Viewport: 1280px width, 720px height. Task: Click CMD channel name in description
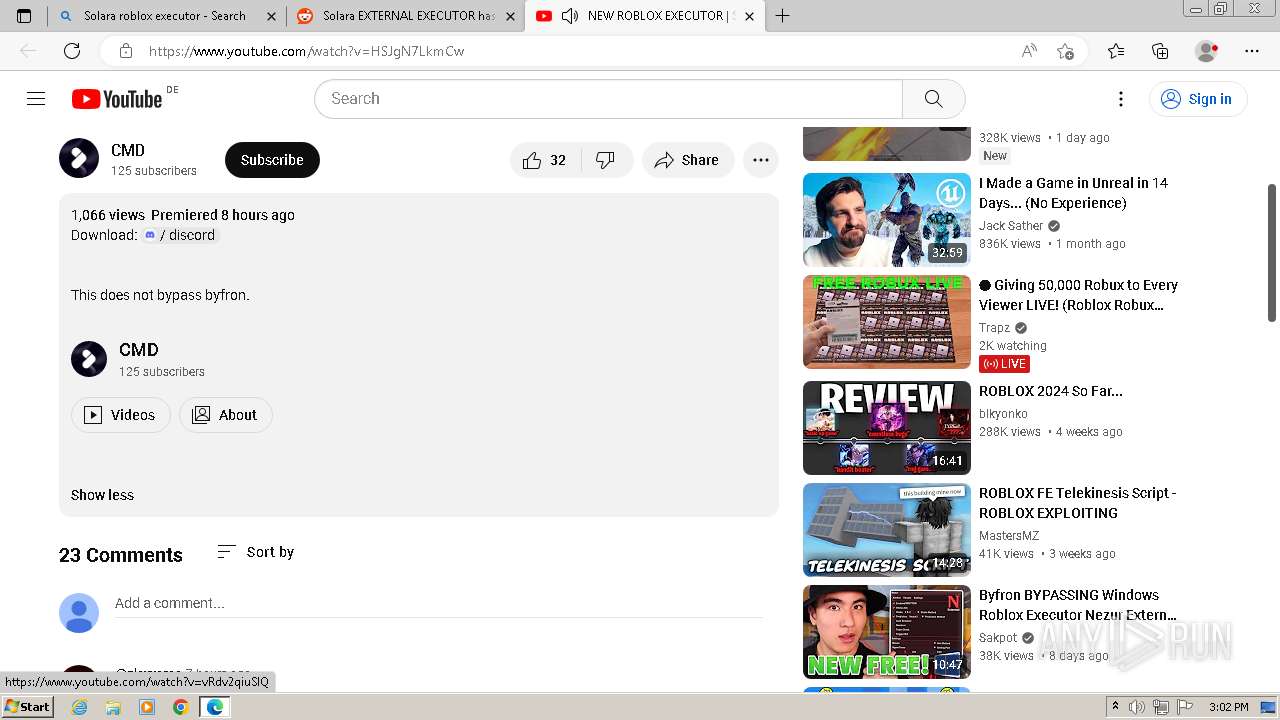point(139,350)
